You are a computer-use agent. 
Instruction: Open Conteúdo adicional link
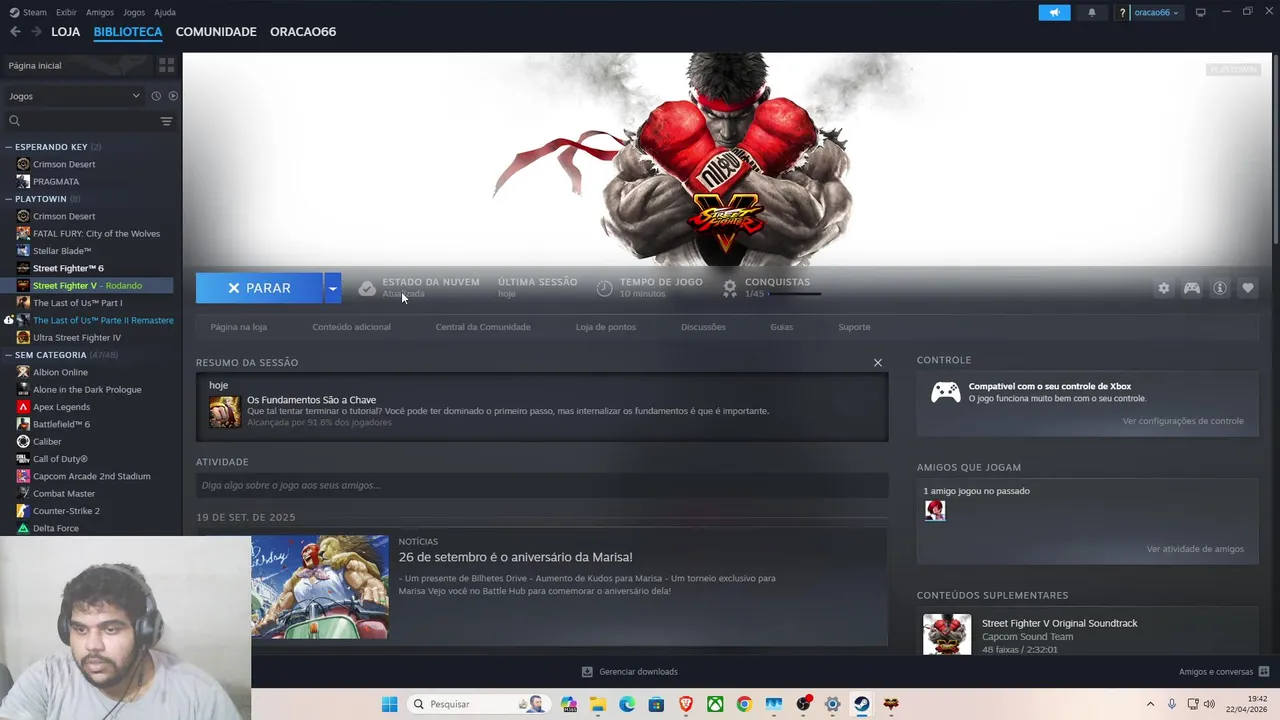click(x=351, y=327)
